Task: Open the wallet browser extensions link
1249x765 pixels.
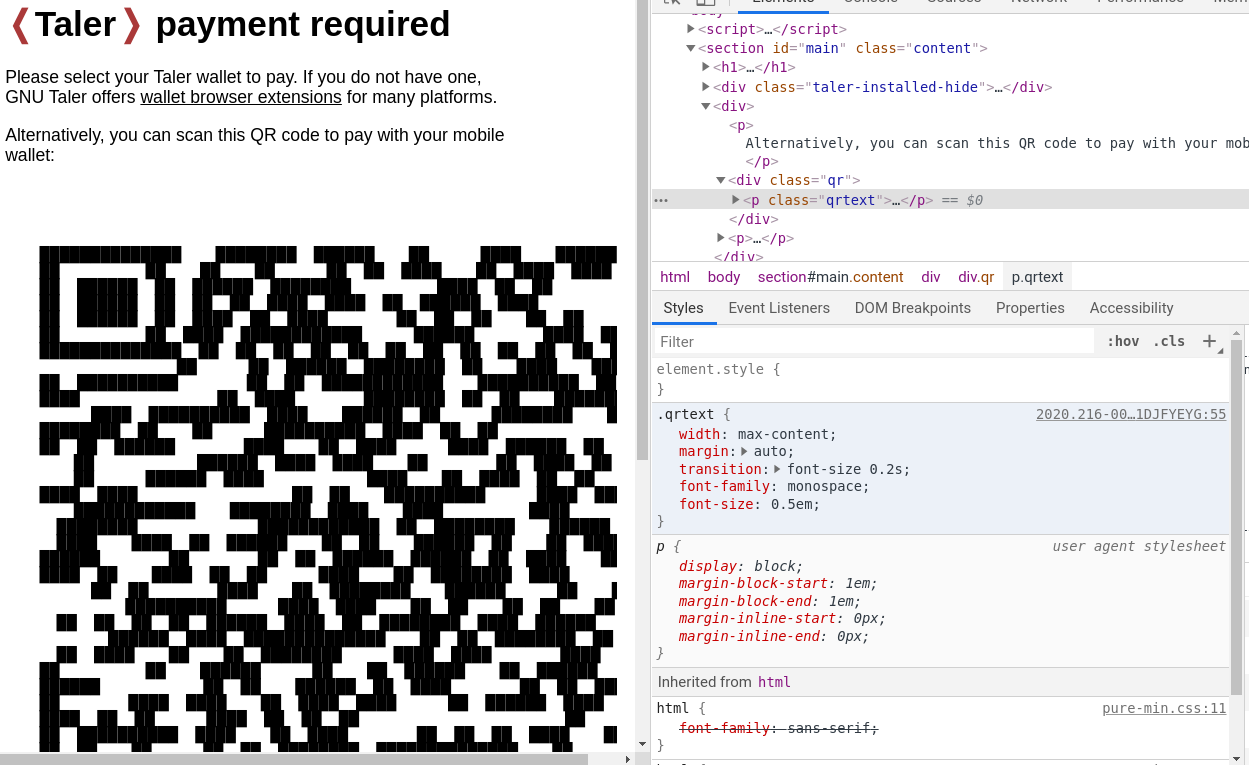Action: (241, 97)
